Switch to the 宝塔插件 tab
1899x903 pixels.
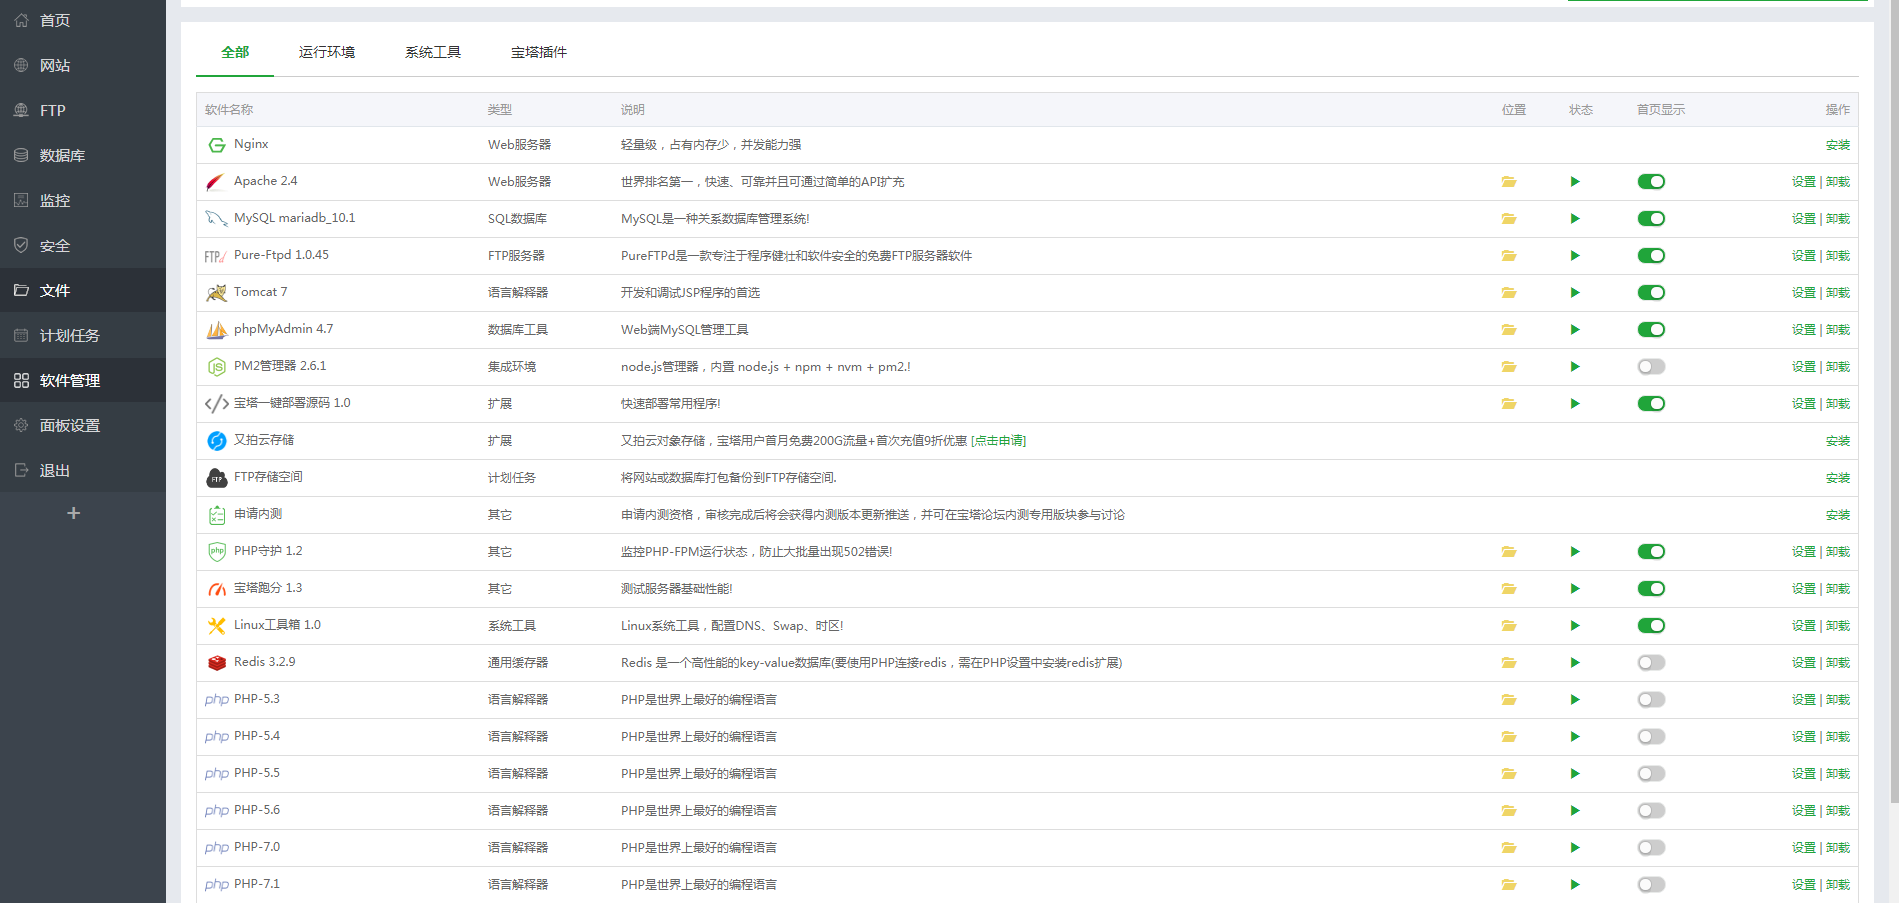point(539,52)
